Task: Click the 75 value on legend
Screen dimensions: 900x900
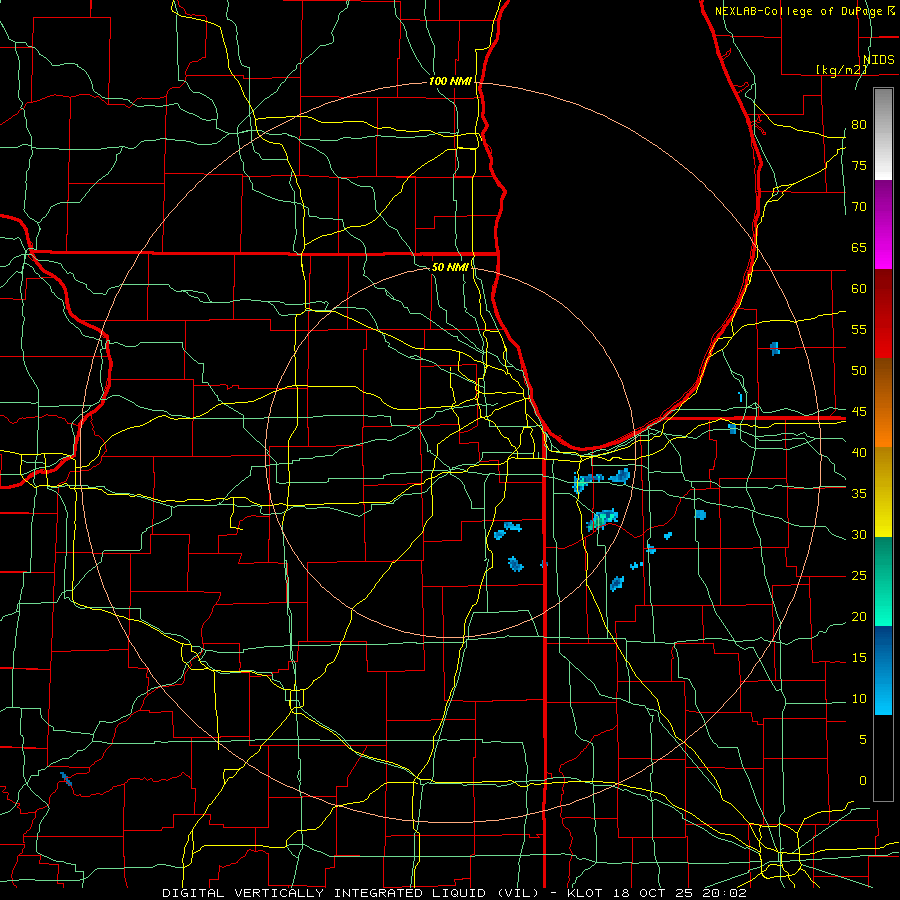Action: click(x=859, y=166)
